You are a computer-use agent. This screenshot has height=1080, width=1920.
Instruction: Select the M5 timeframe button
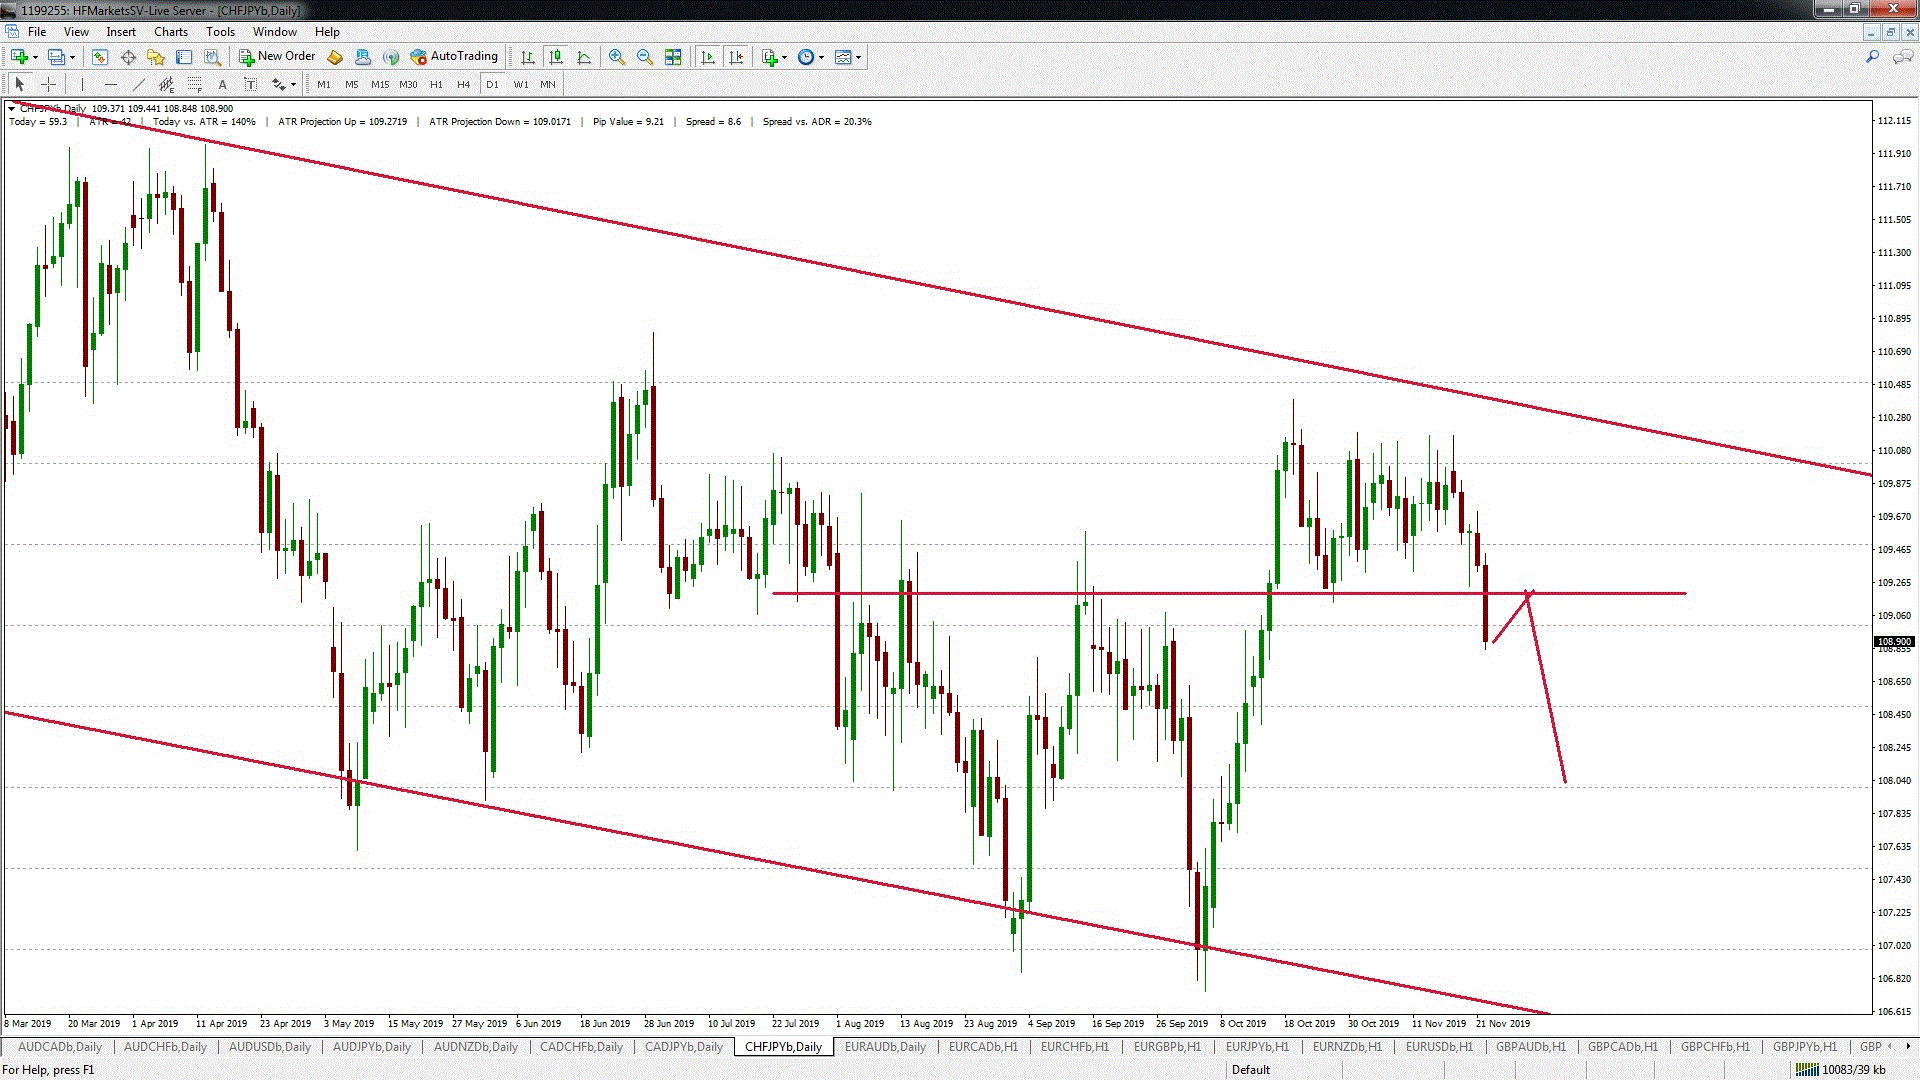[352, 85]
